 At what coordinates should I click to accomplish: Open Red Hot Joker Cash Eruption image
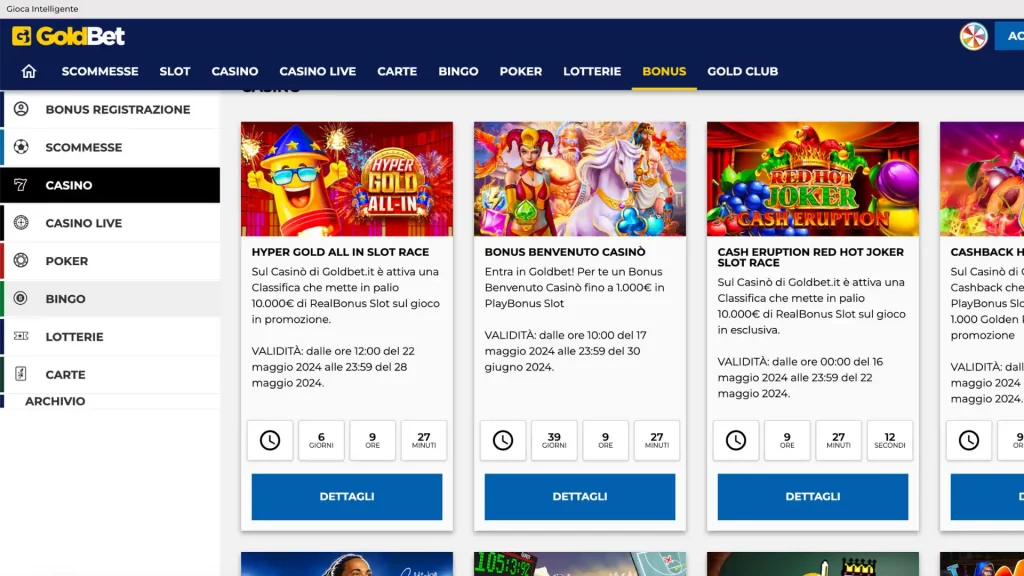tap(812, 179)
